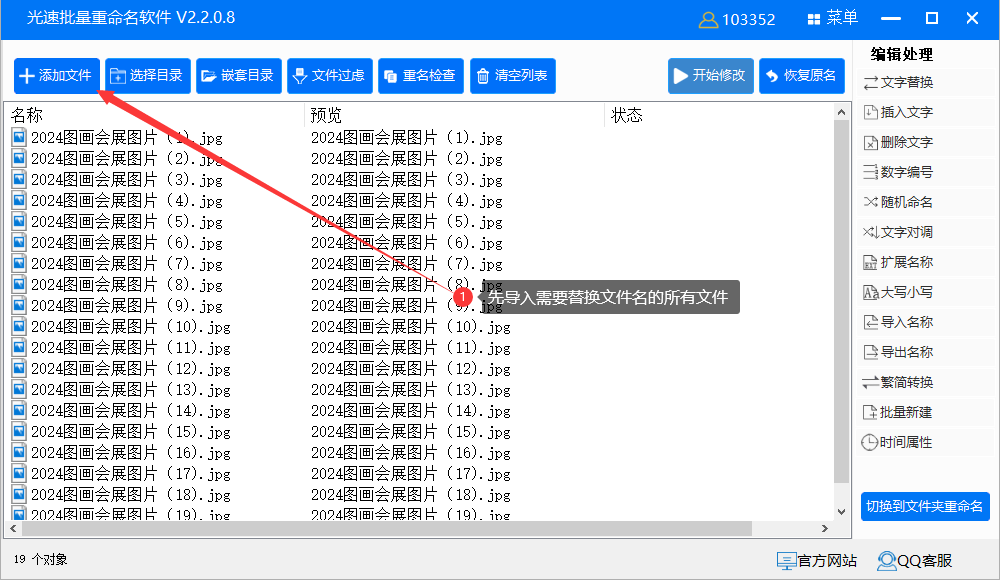
Task: Click the vertical scrollbar thumb
Action: [841, 301]
